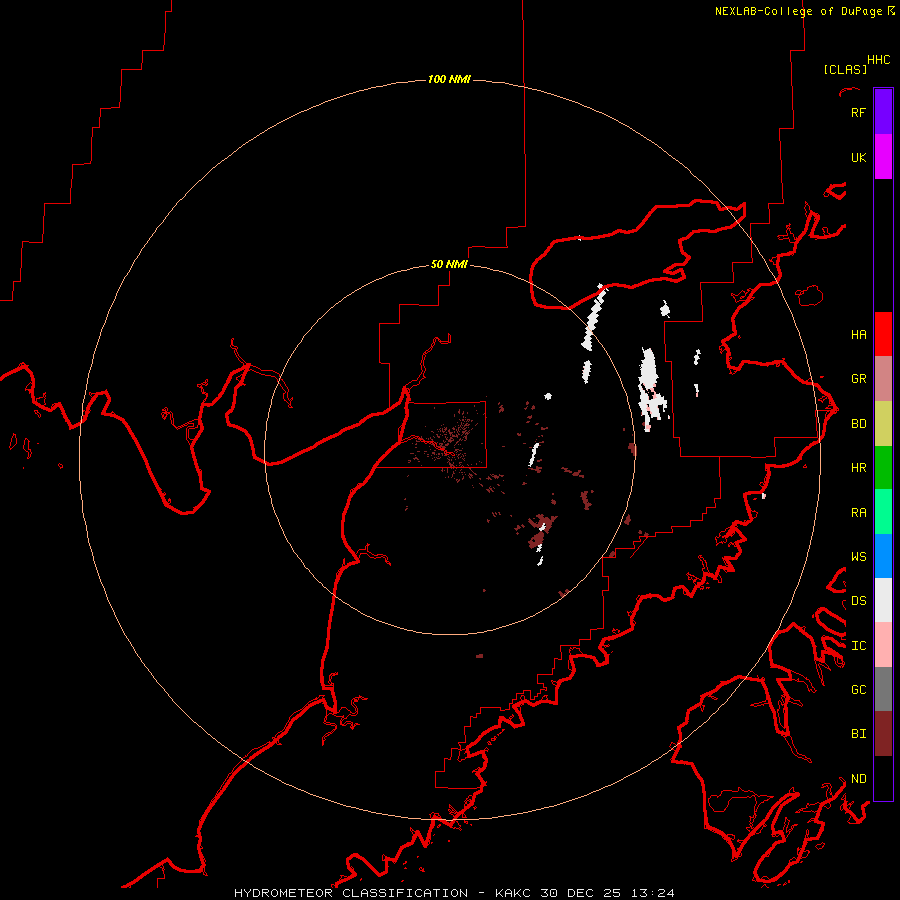Viewport: 900px width, 900px height.
Task: Click the DS legend label
Action: point(858,600)
